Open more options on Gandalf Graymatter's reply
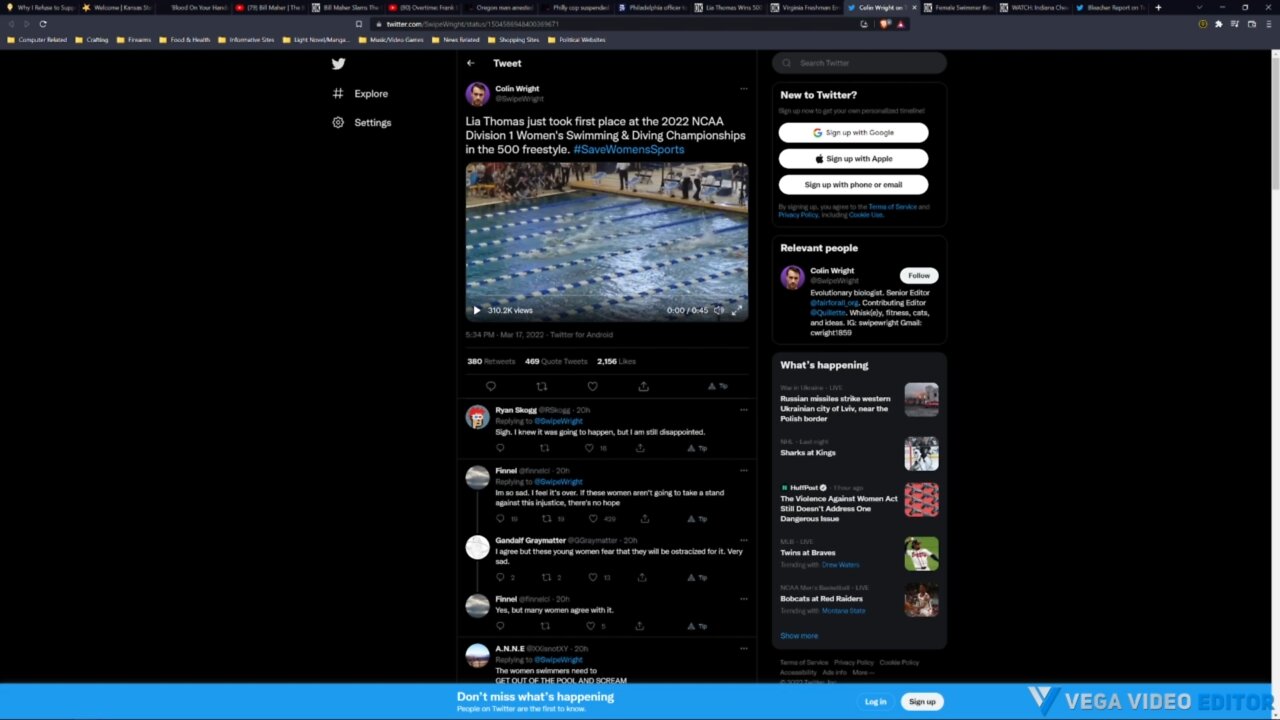Image resolution: width=1280 pixels, height=720 pixels. (743, 540)
